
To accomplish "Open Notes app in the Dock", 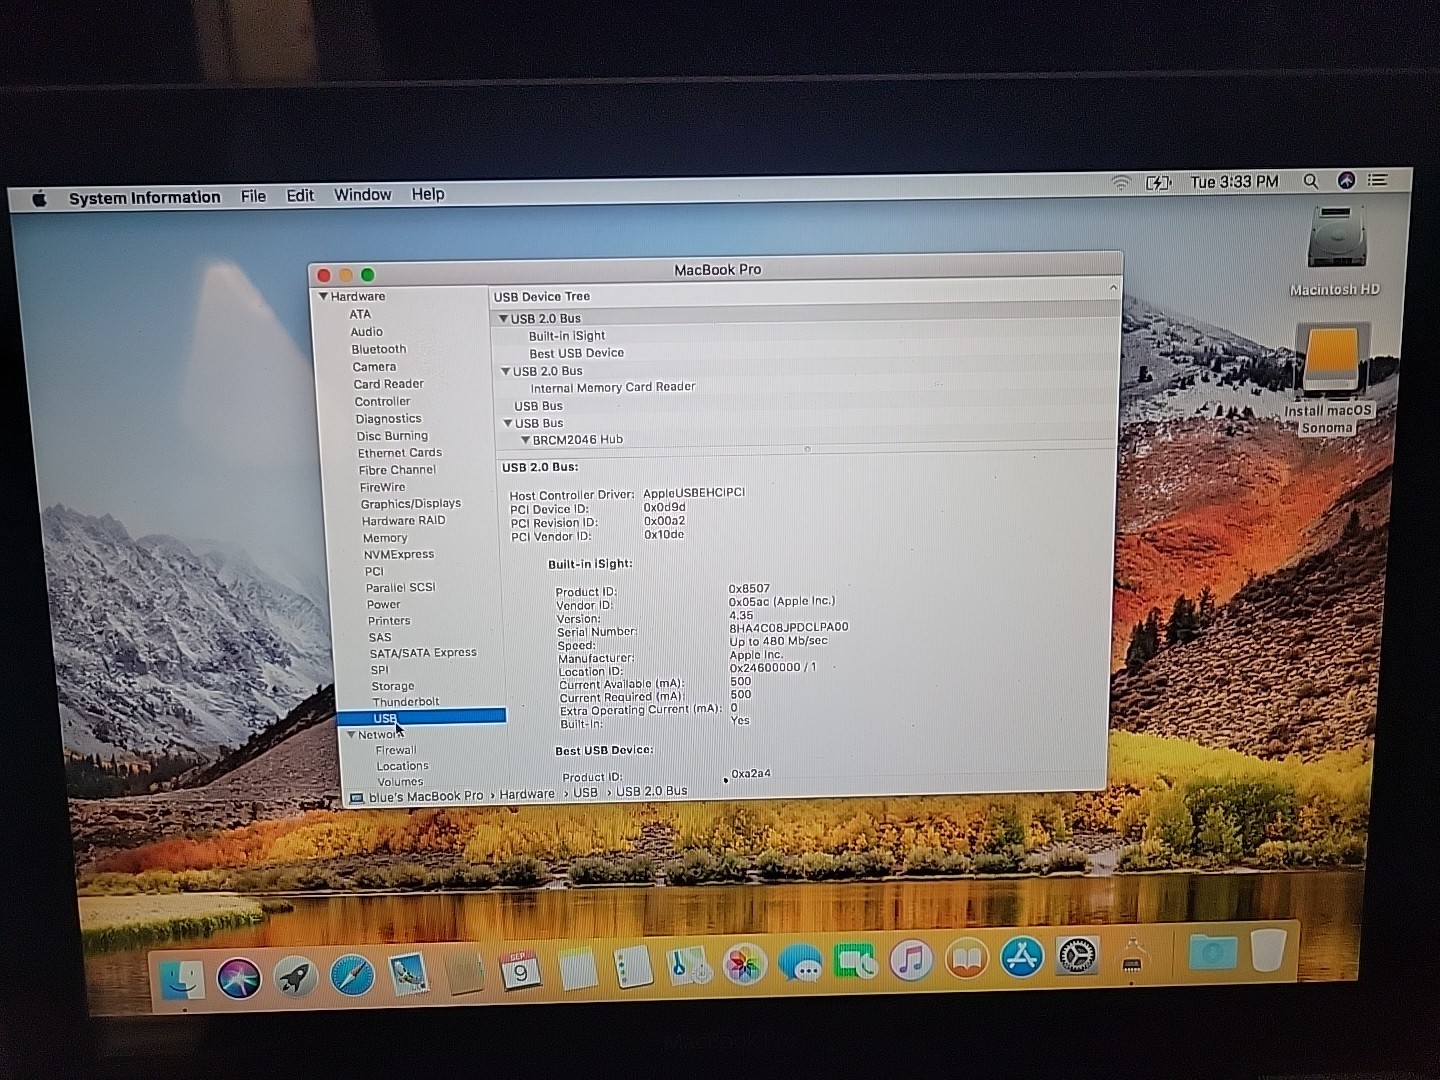I will click(x=577, y=969).
